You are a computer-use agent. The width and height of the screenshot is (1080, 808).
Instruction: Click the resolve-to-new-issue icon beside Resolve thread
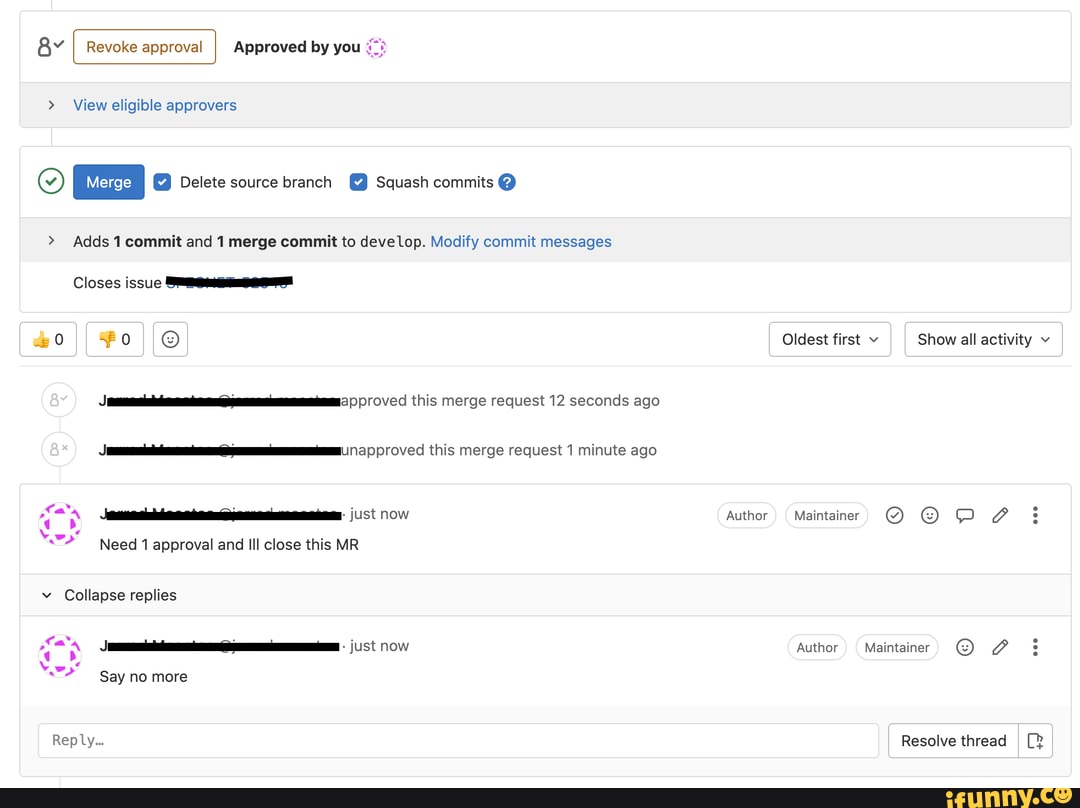click(x=1035, y=741)
